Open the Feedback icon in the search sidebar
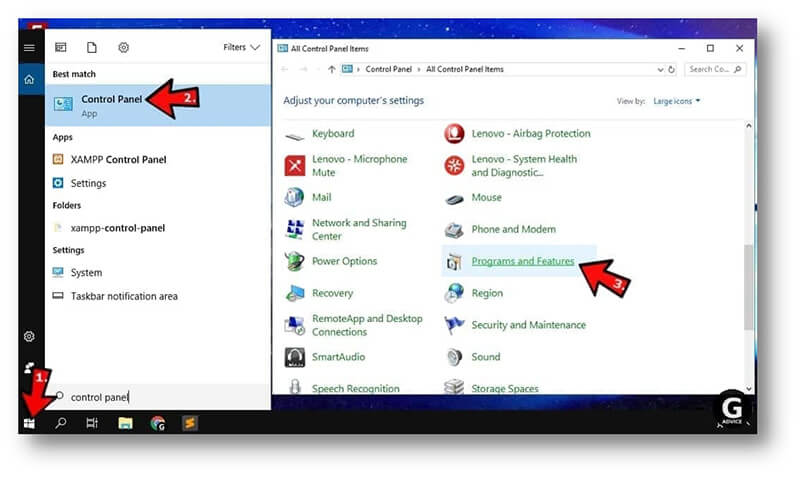800x477 pixels. [x=30, y=367]
